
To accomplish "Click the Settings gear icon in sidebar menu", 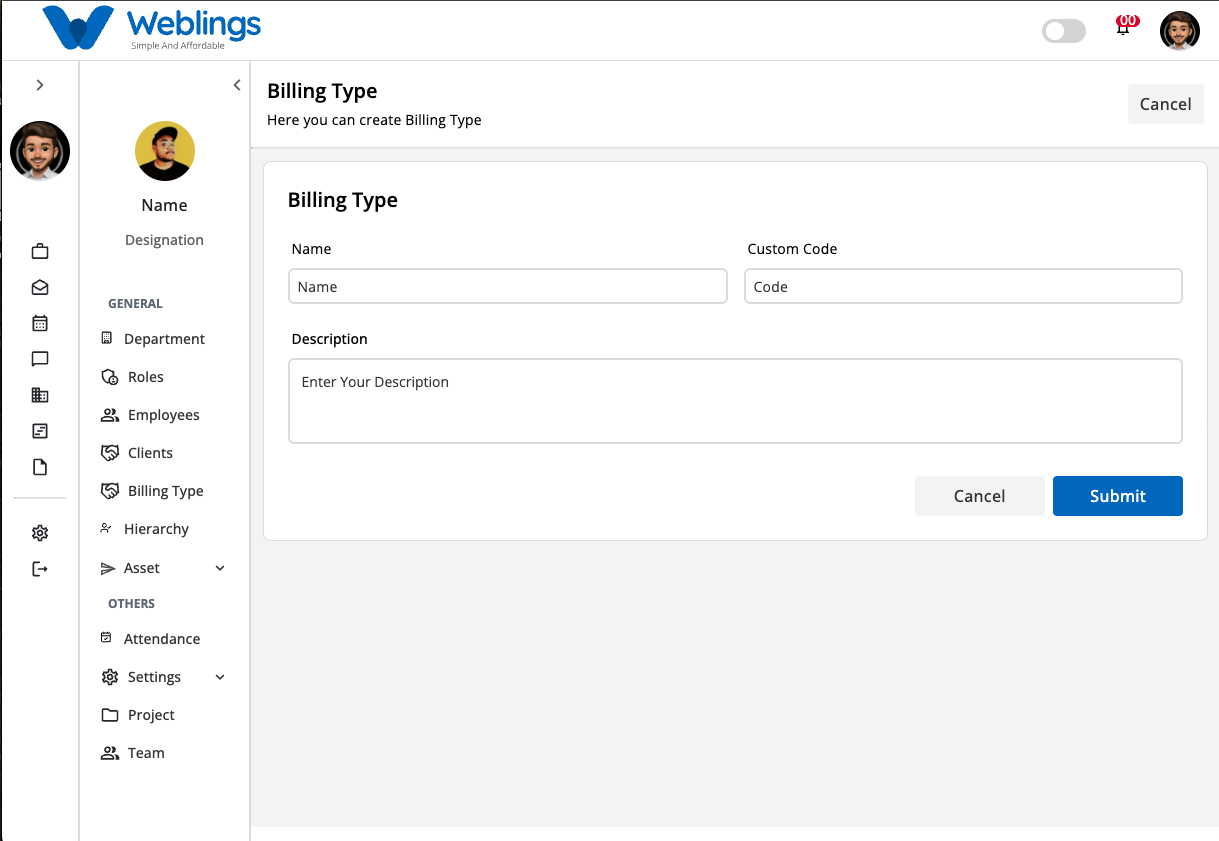I will click(110, 677).
